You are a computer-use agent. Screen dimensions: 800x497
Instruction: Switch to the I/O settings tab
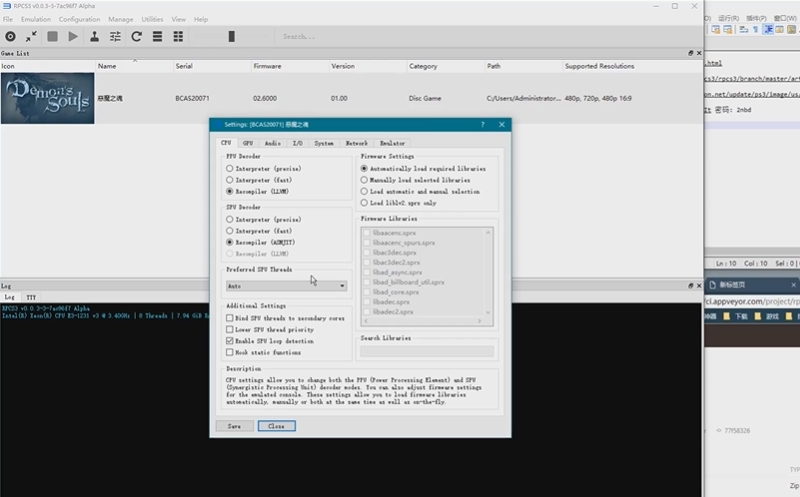(x=297, y=143)
